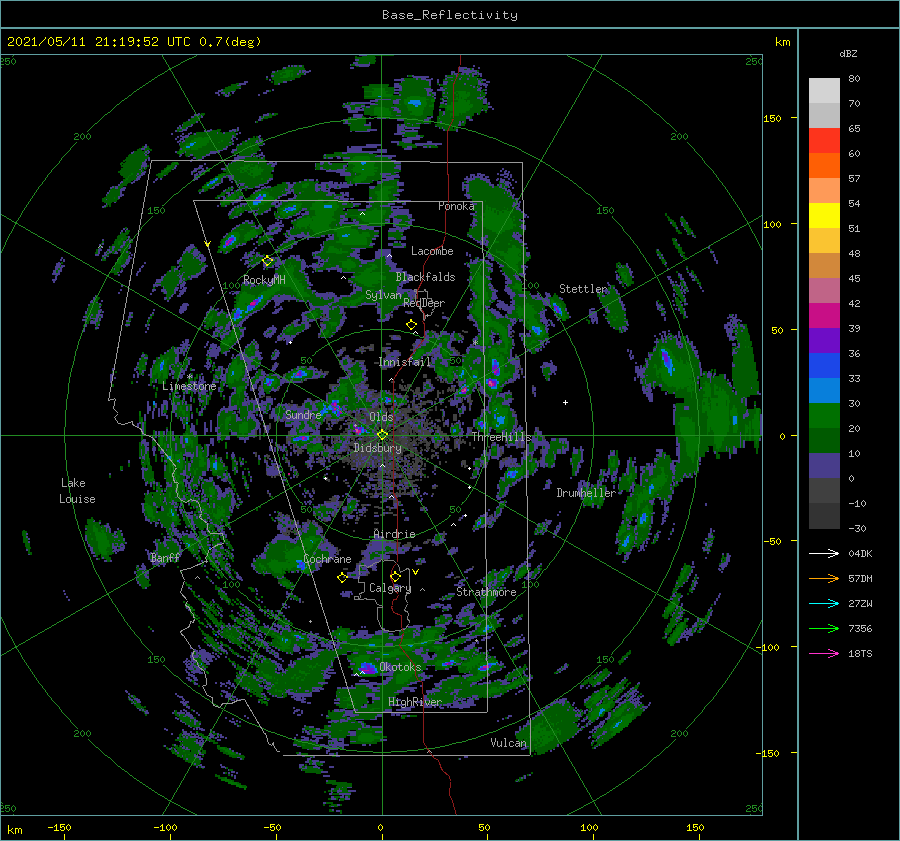Image resolution: width=900 pixels, height=841 pixels.
Task: Click the Blackfalds label
Action: [x=425, y=277]
